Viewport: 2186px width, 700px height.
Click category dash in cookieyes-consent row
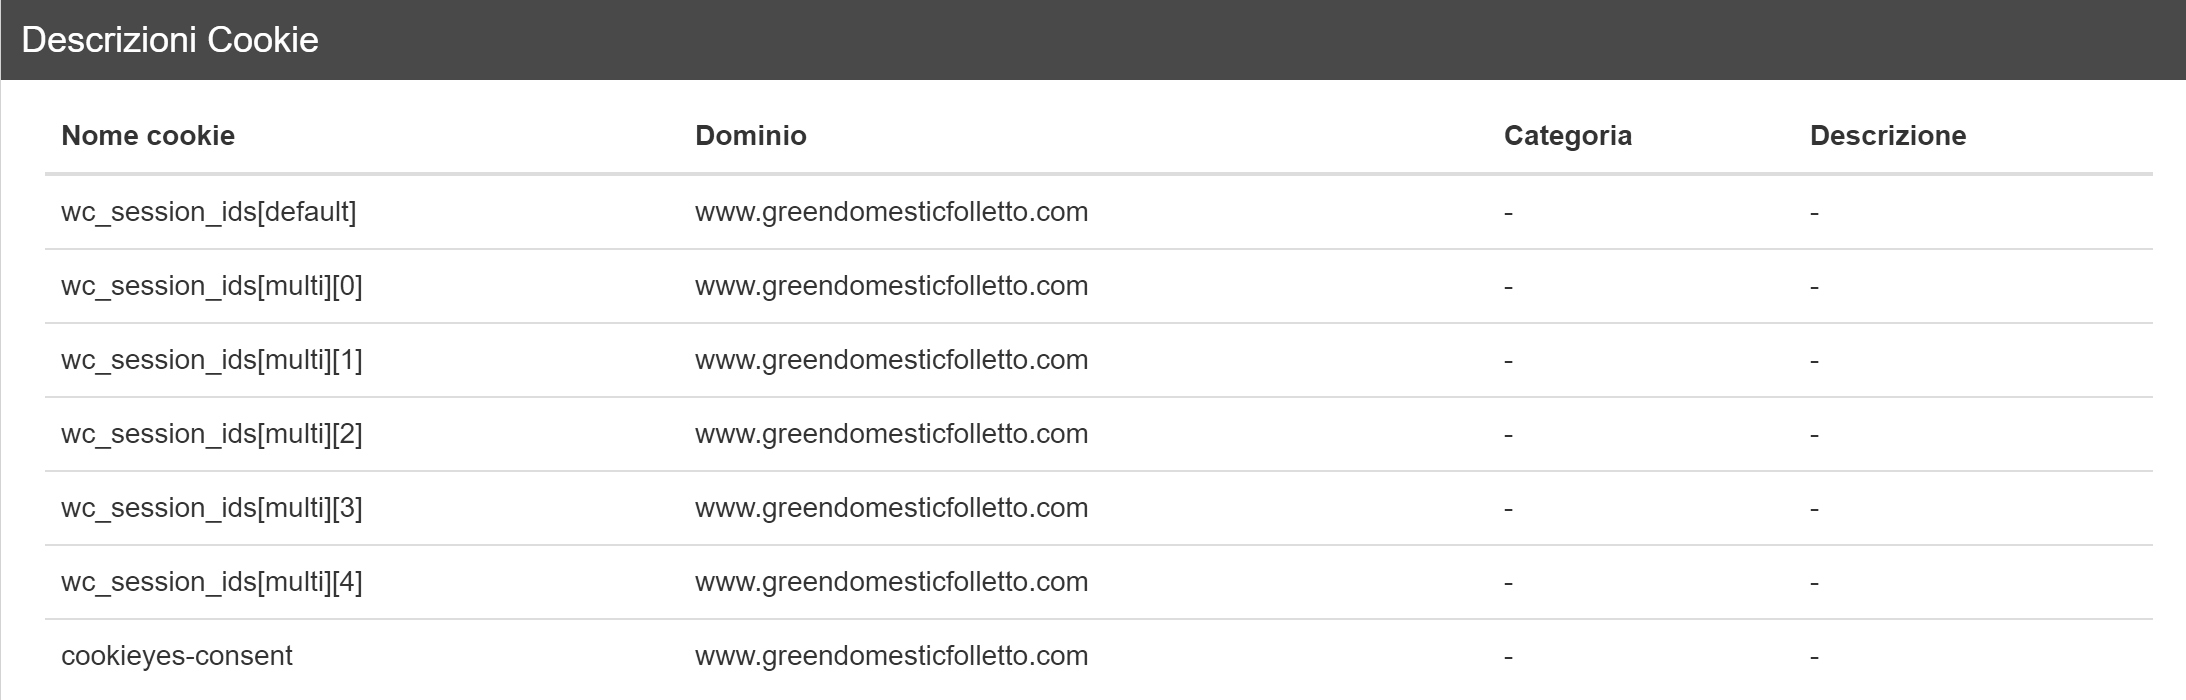click(1508, 657)
